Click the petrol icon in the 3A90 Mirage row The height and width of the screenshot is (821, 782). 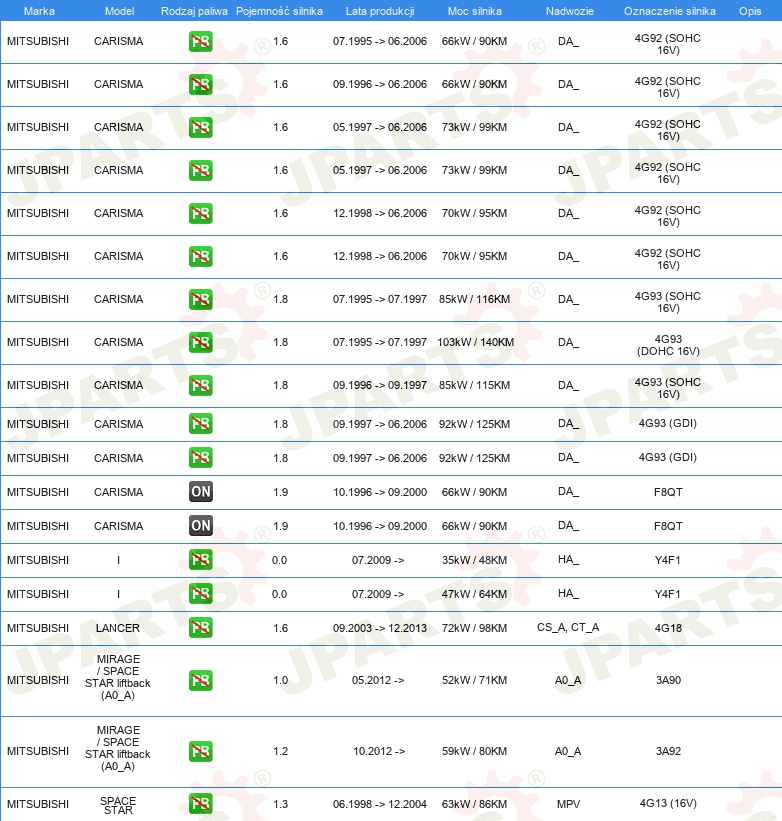point(200,681)
